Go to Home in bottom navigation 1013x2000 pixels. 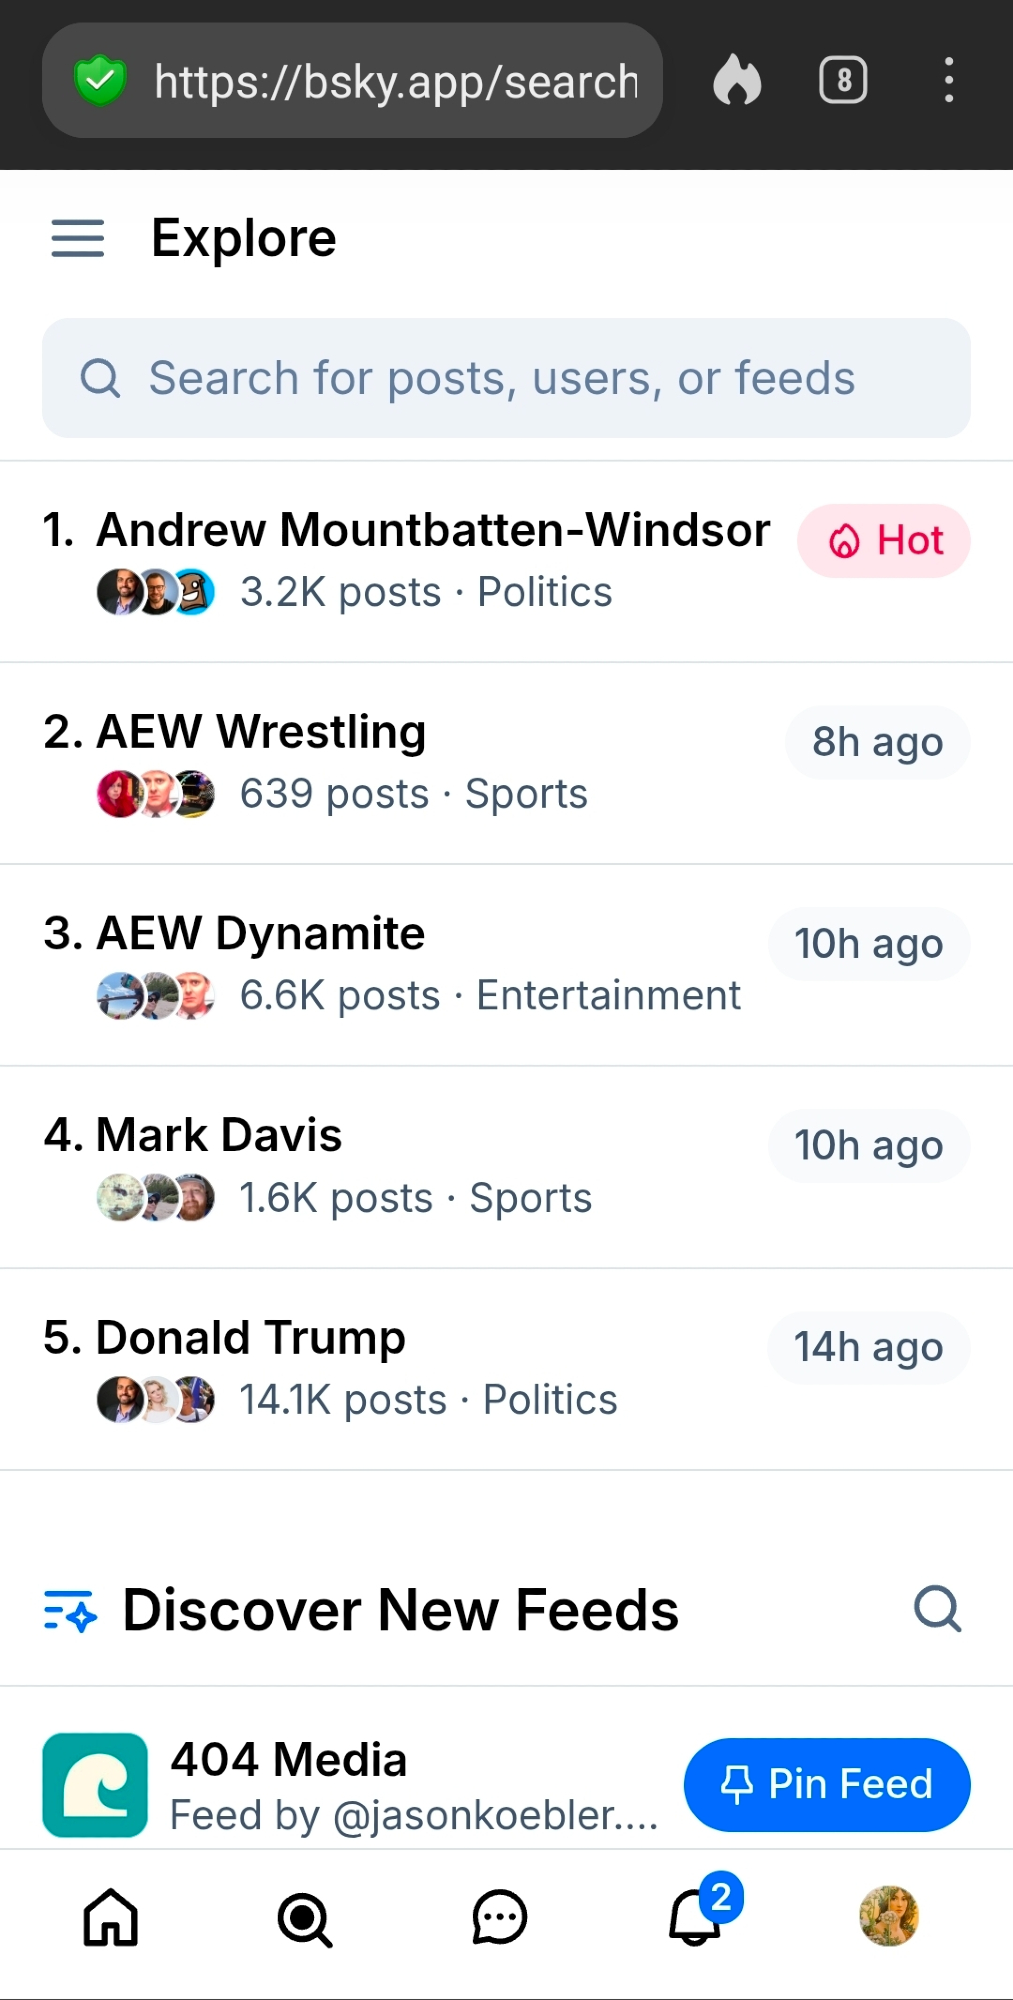point(110,1917)
